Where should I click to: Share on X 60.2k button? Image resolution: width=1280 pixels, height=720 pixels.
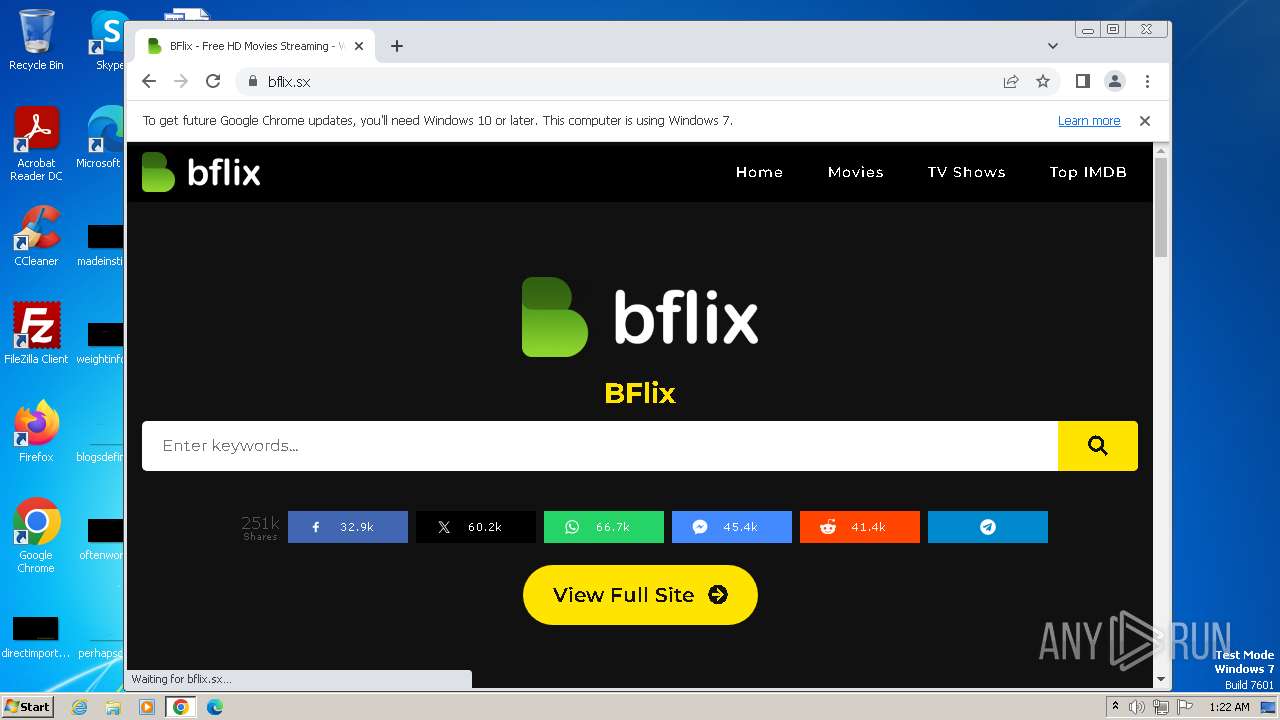tap(476, 527)
